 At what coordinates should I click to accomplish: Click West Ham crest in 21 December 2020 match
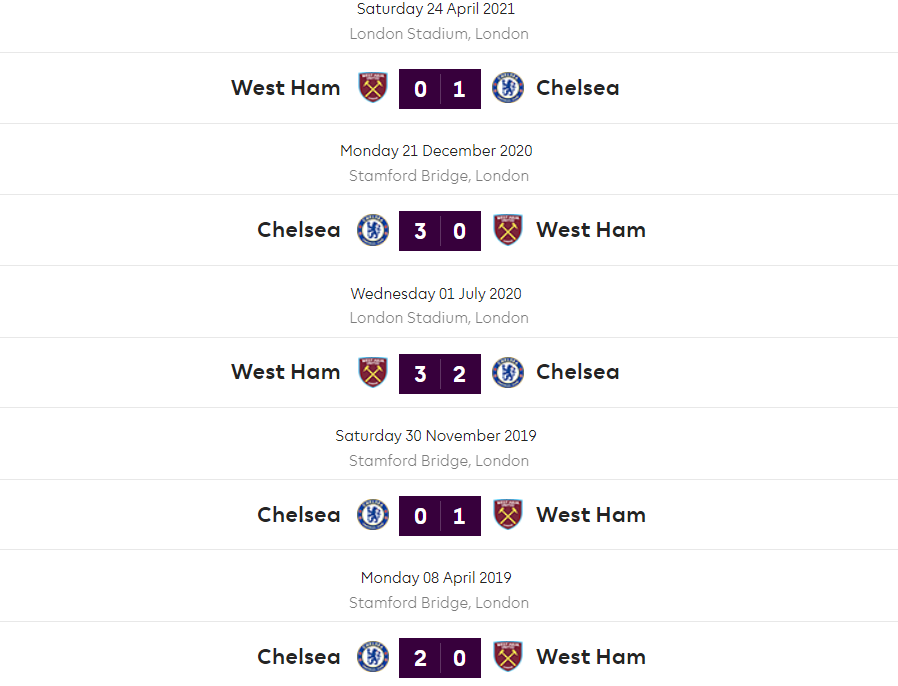(508, 230)
